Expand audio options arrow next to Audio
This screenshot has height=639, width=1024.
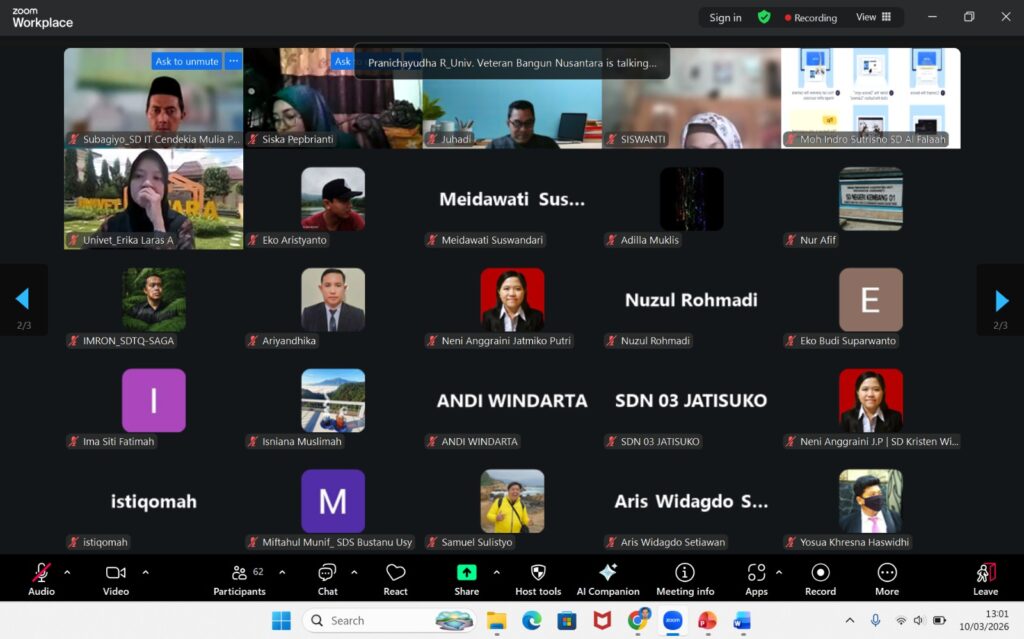coord(67,572)
